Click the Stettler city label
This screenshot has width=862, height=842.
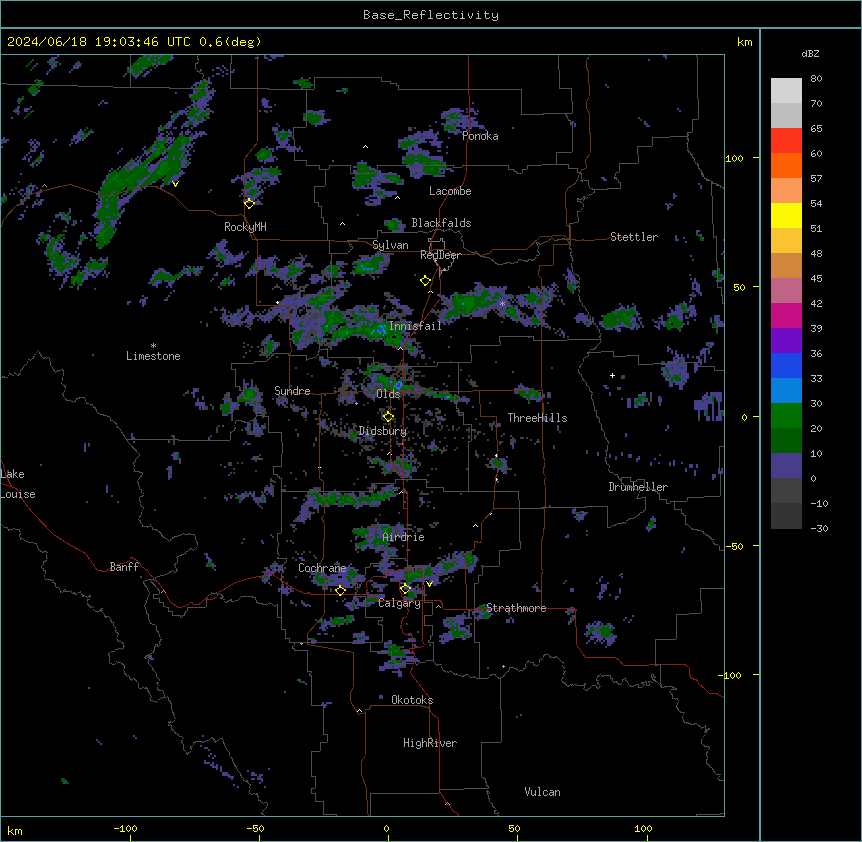634,237
